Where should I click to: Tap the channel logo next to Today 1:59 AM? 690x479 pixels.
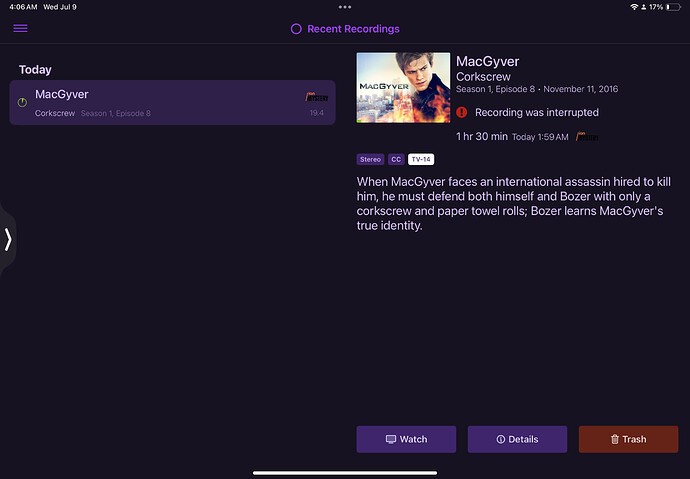(x=587, y=136)
